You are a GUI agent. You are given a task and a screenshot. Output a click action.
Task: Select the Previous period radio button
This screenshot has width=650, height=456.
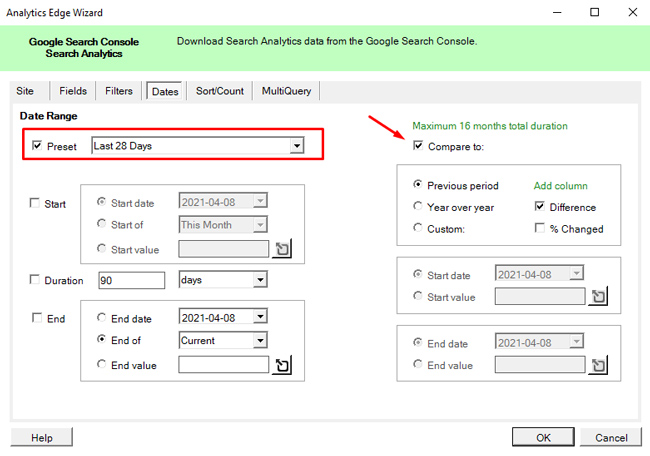418,184
